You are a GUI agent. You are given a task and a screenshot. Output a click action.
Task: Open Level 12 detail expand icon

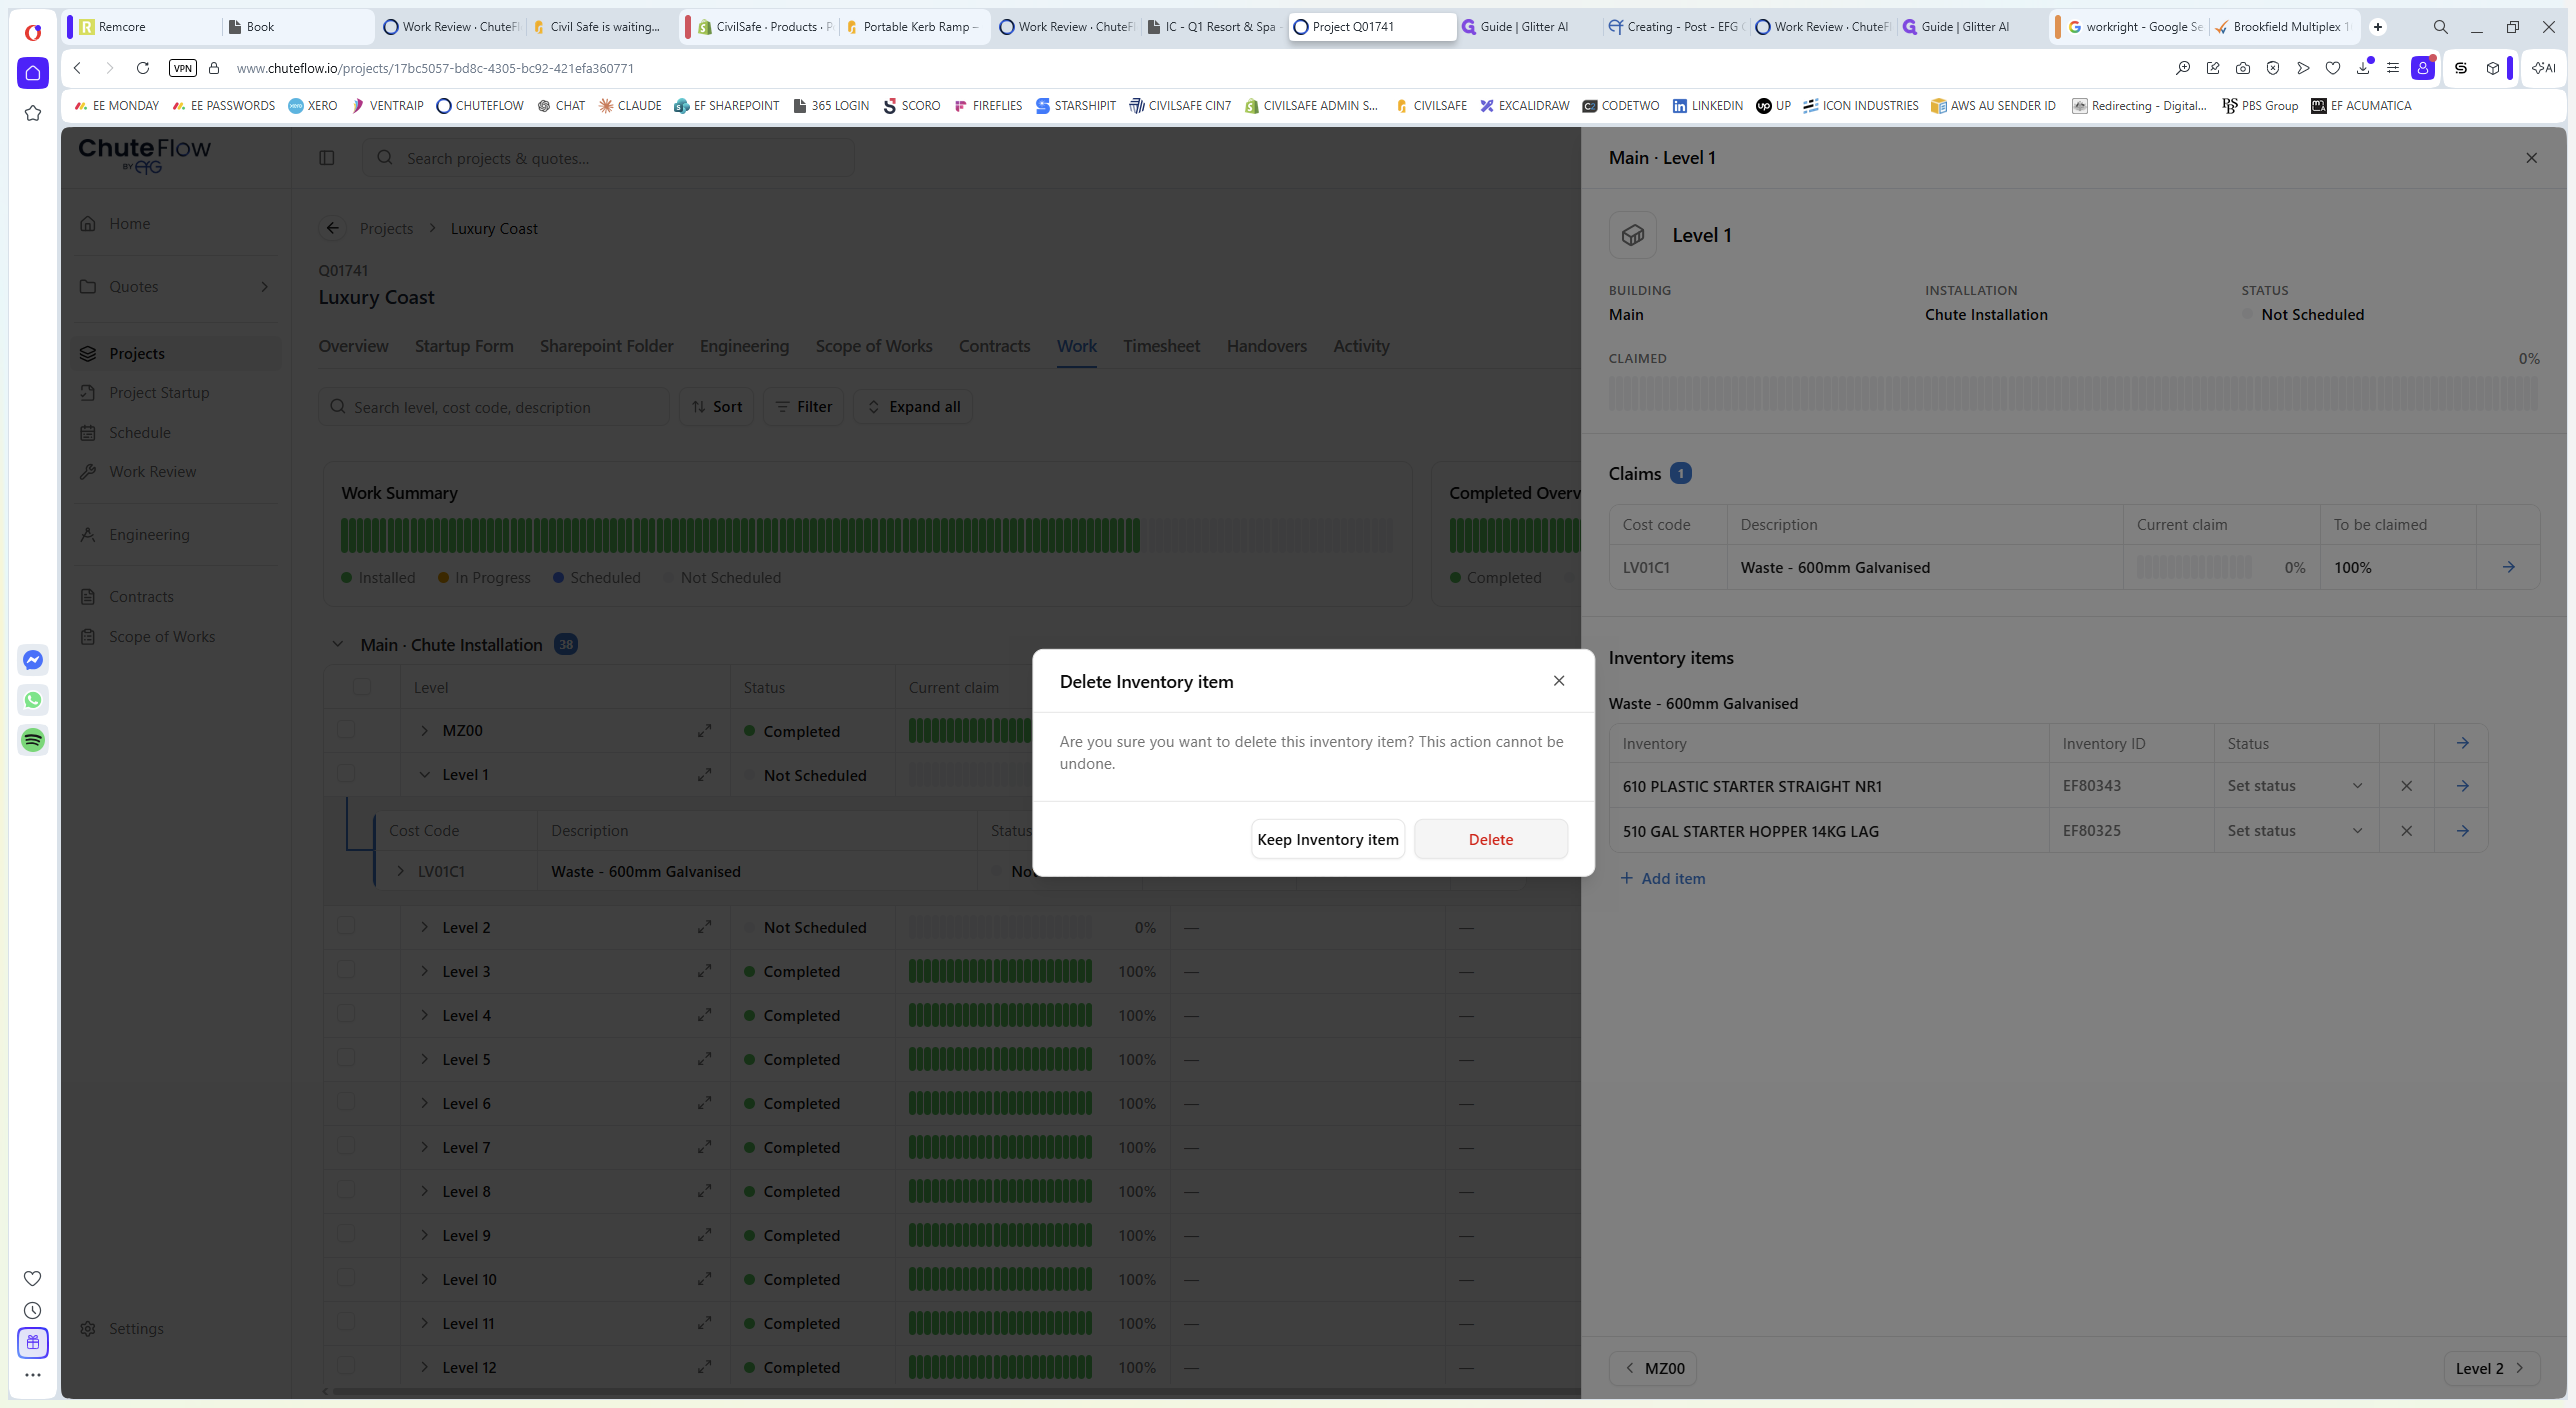[x=704, y=1367]
